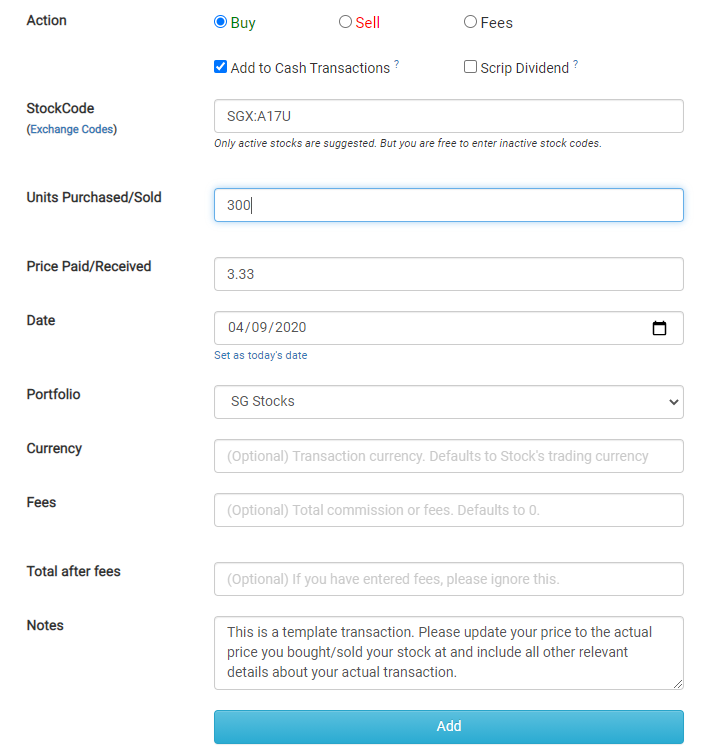Click the Price Paid/Received field
The height and width of the screenshot is (756, 713).
coord(448,274)
